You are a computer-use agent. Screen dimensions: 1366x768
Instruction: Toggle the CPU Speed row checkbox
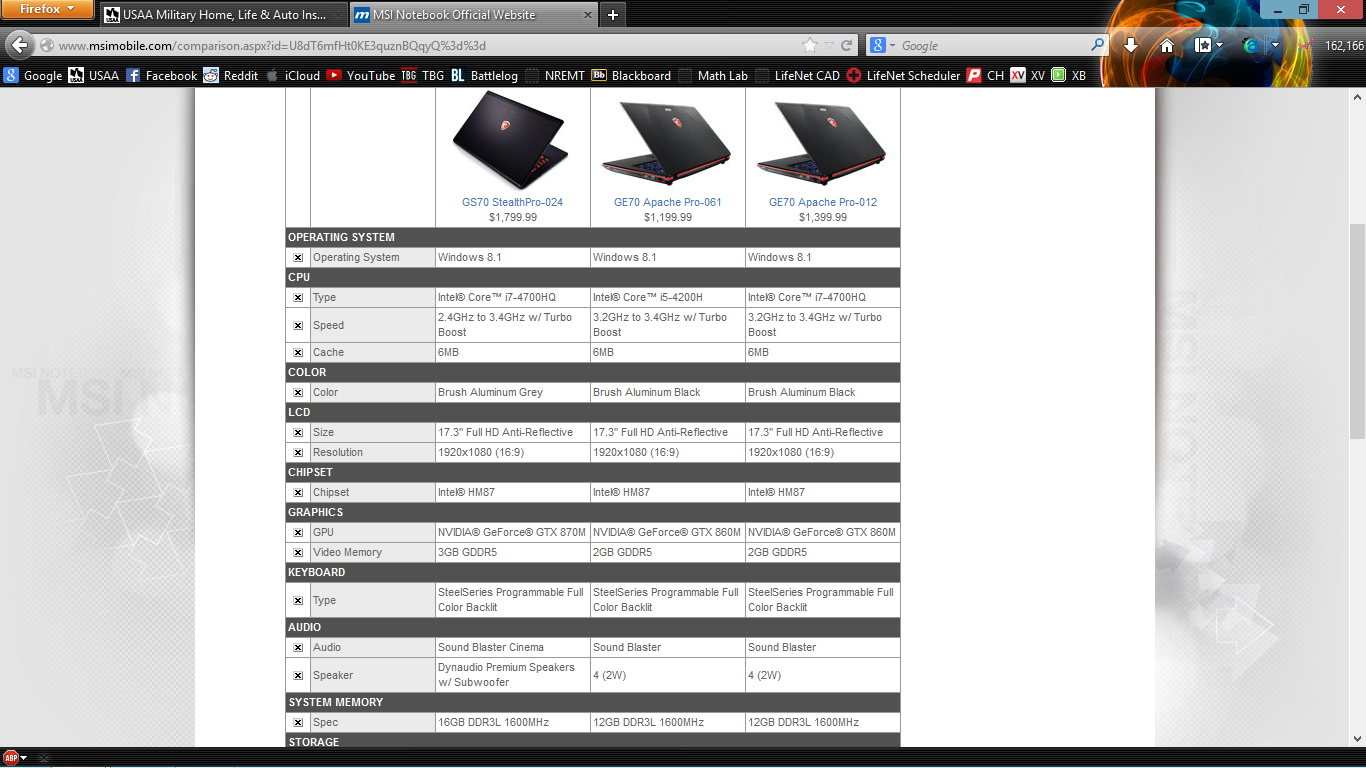click(298, 325)
